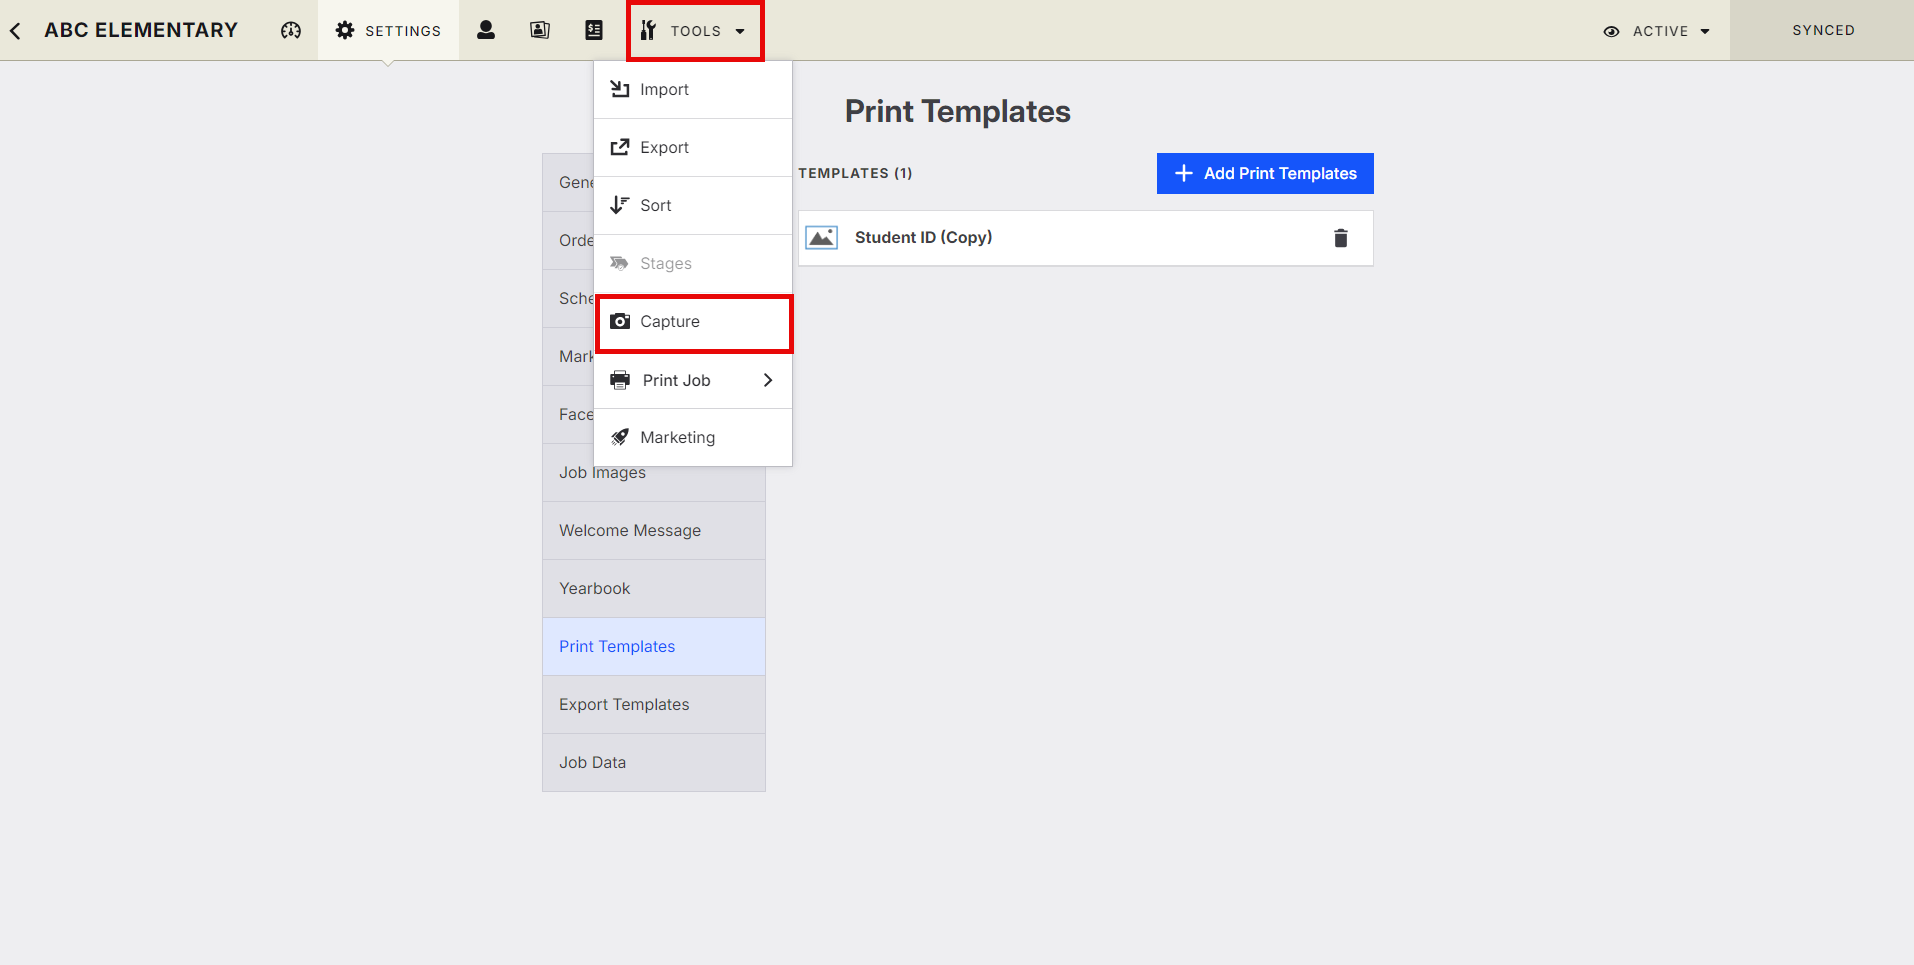Expand the Tools dropdown menu
The image size is (1914, 965).
tap(695, 31)
